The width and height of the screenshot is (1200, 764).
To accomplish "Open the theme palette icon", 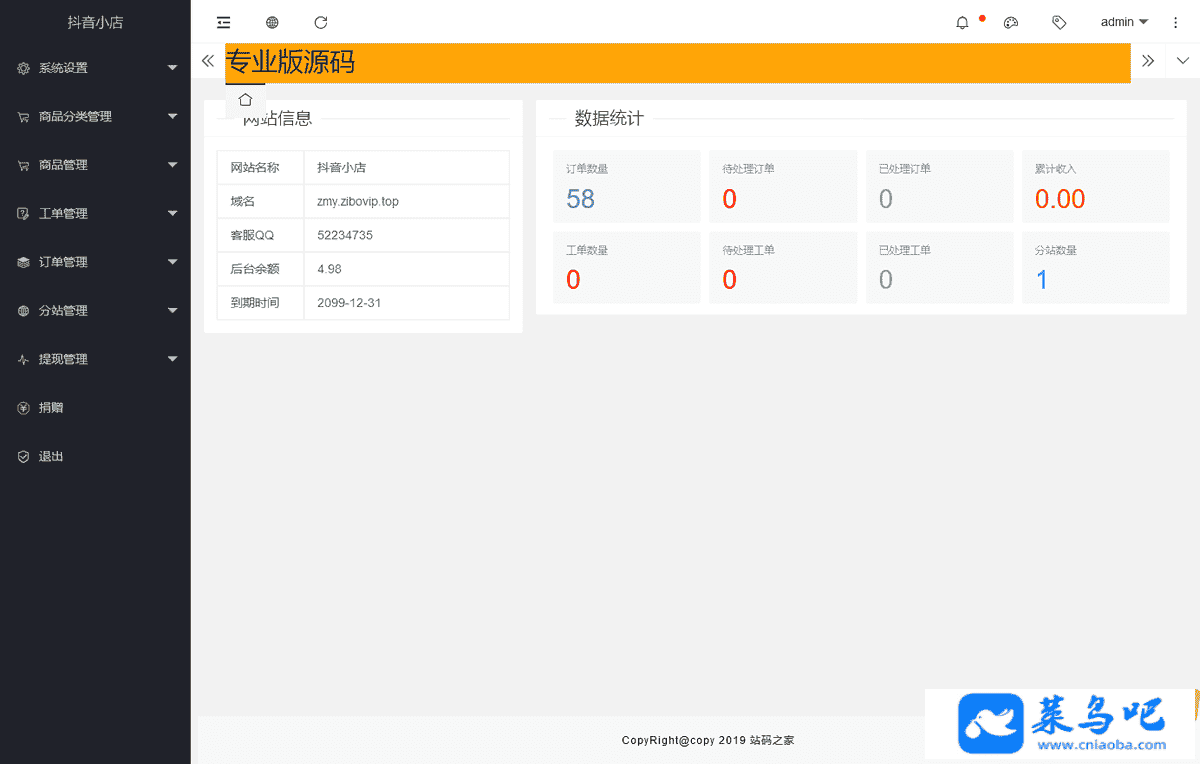I will pos(1011,22).
